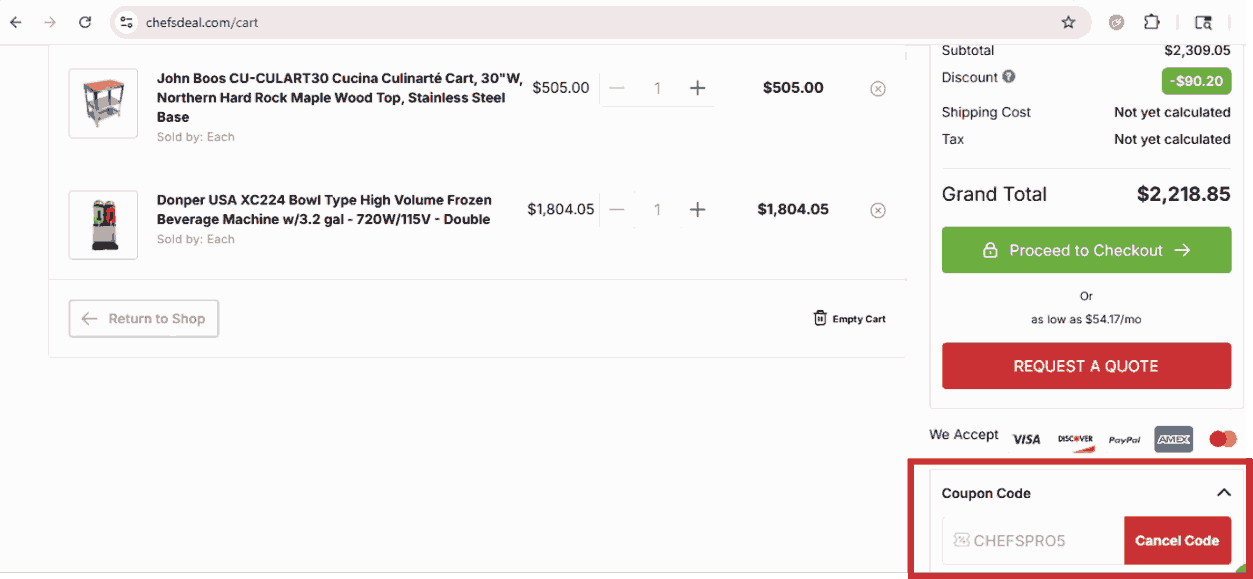Remove John Boos cart from cart
This screenshot has height=579, width=1253.
[877, 89]
